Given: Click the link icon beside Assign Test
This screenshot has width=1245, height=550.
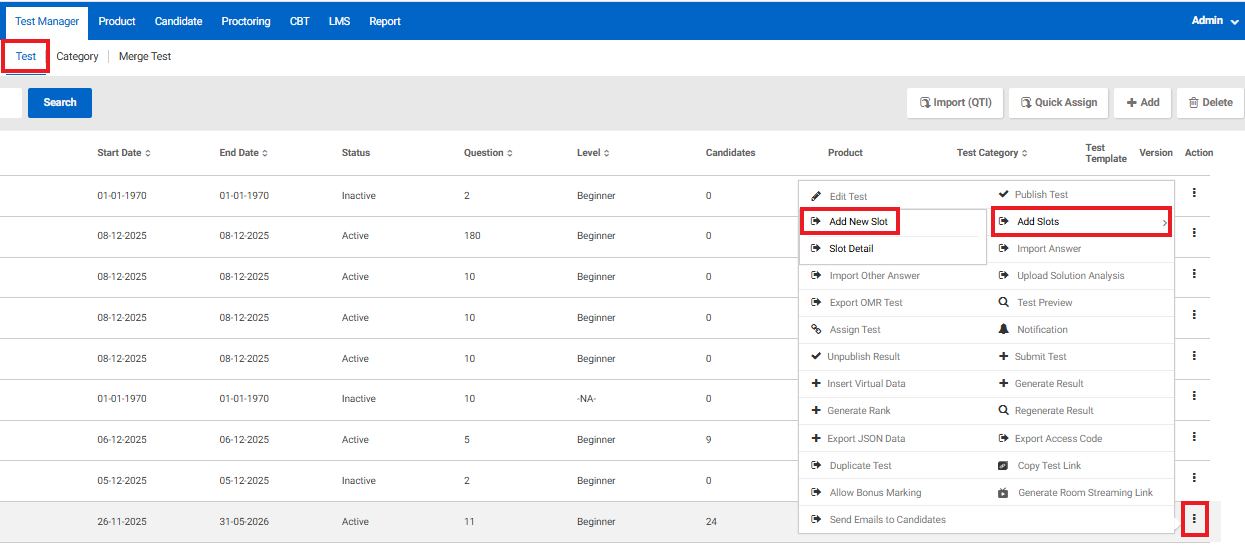Looking at the screenshot, I should pos(816,330).
